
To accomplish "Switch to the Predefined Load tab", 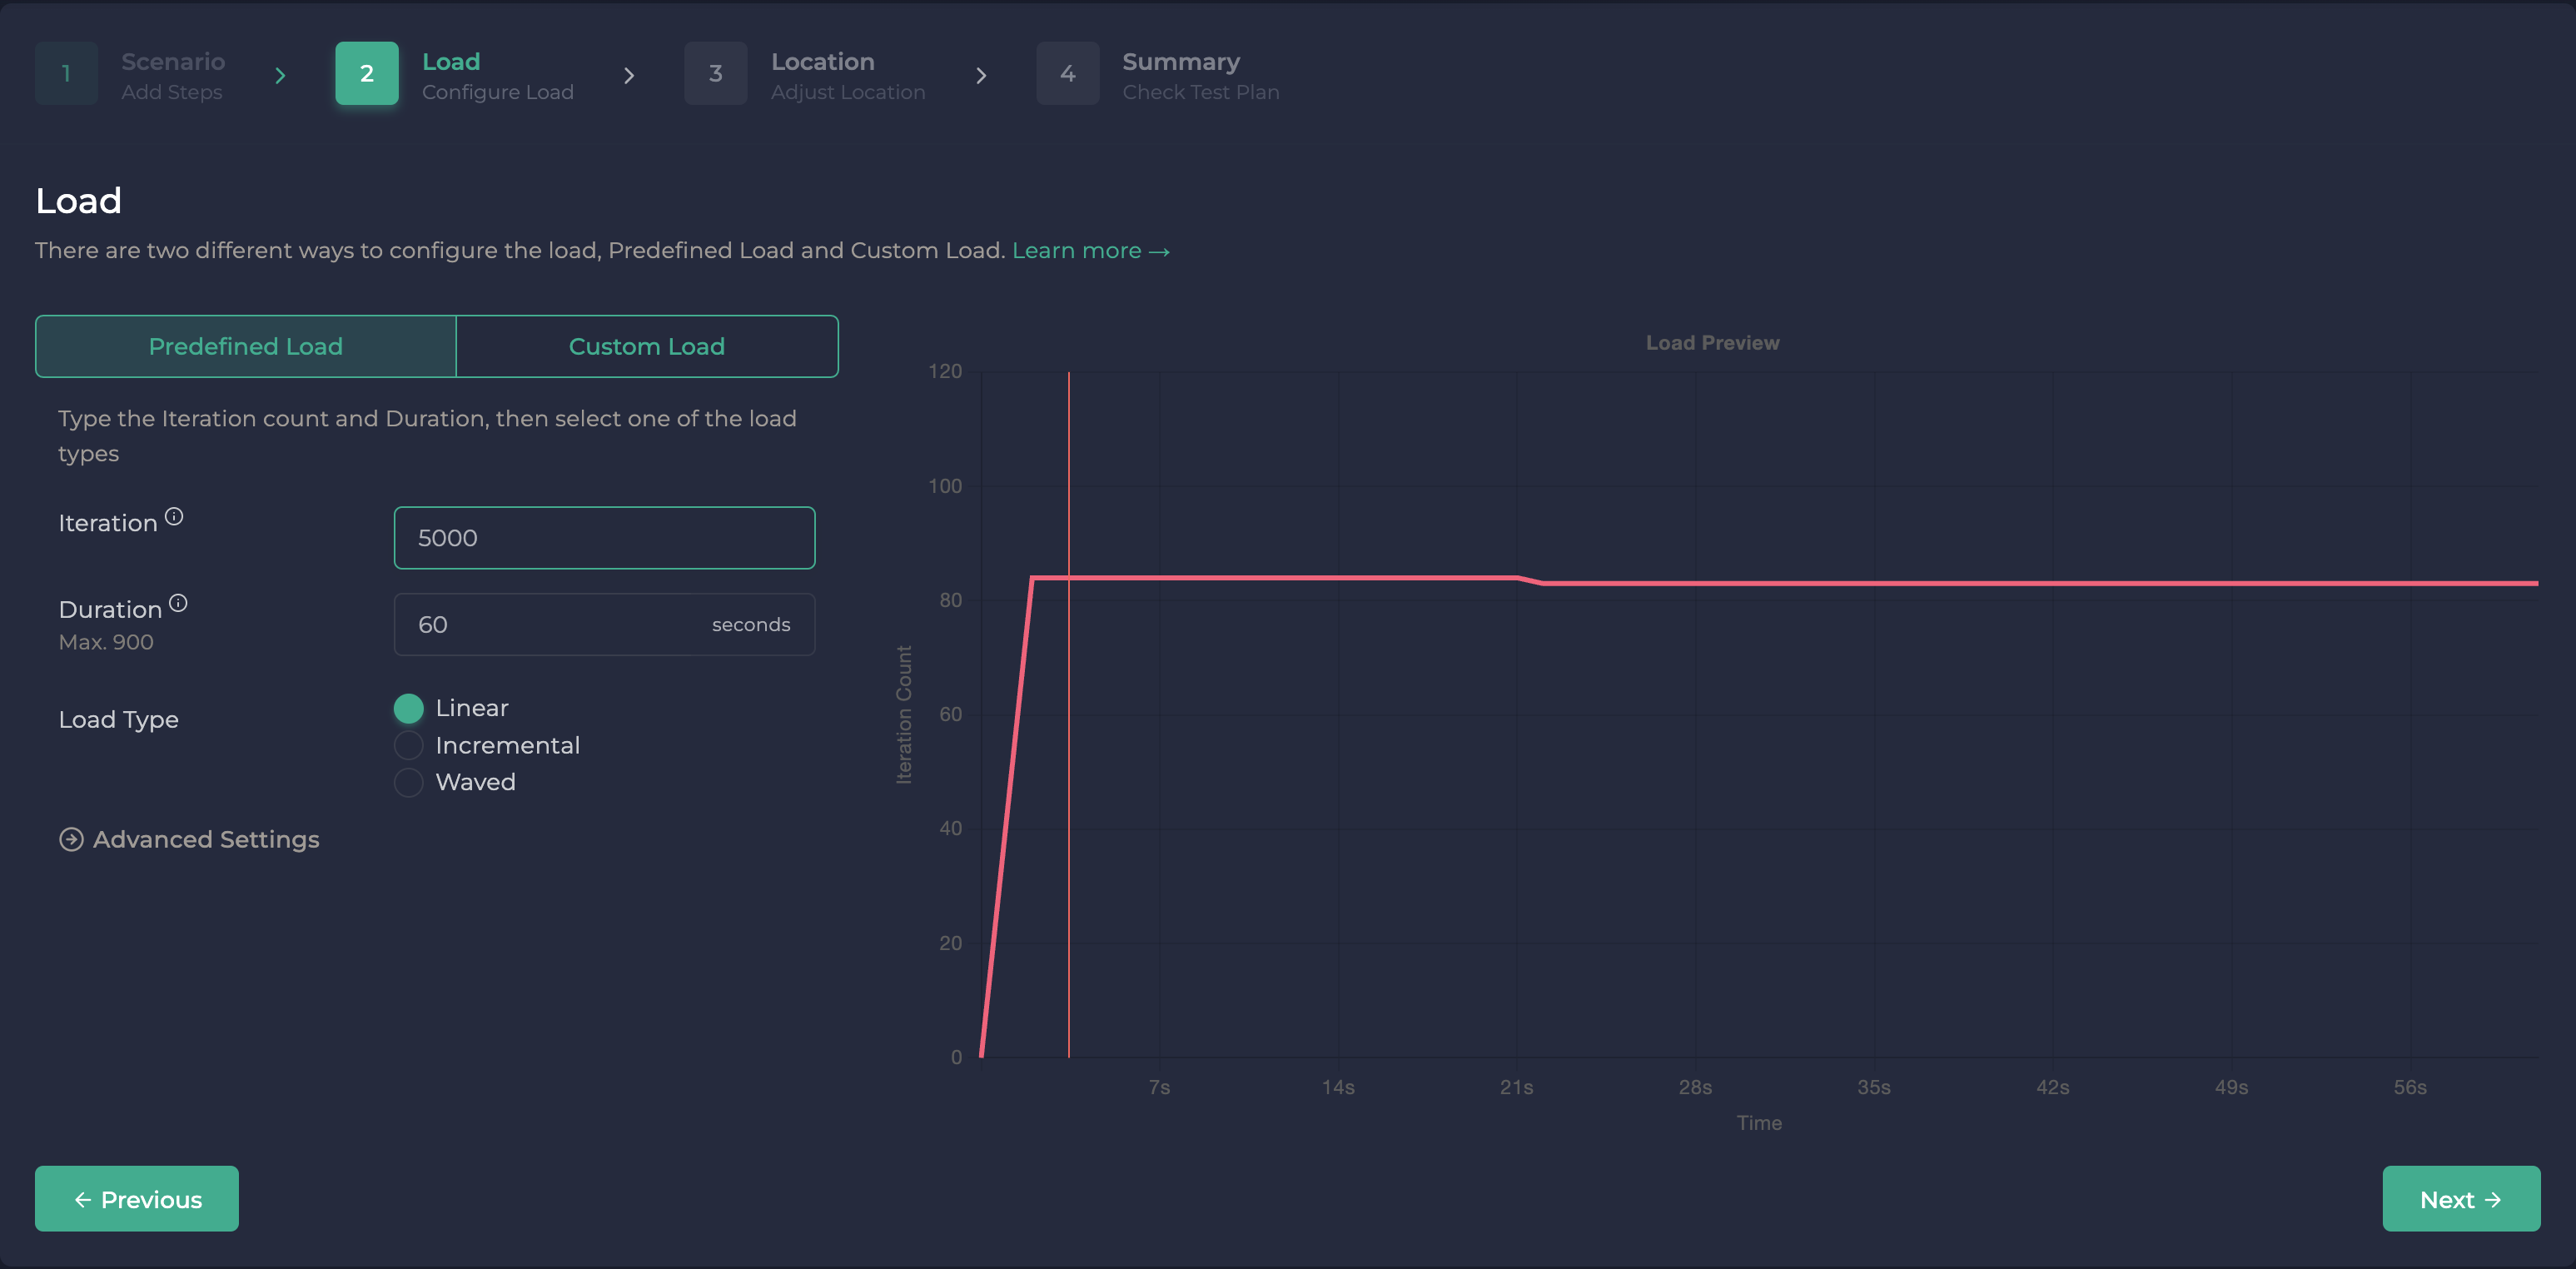I will [245, 347].
